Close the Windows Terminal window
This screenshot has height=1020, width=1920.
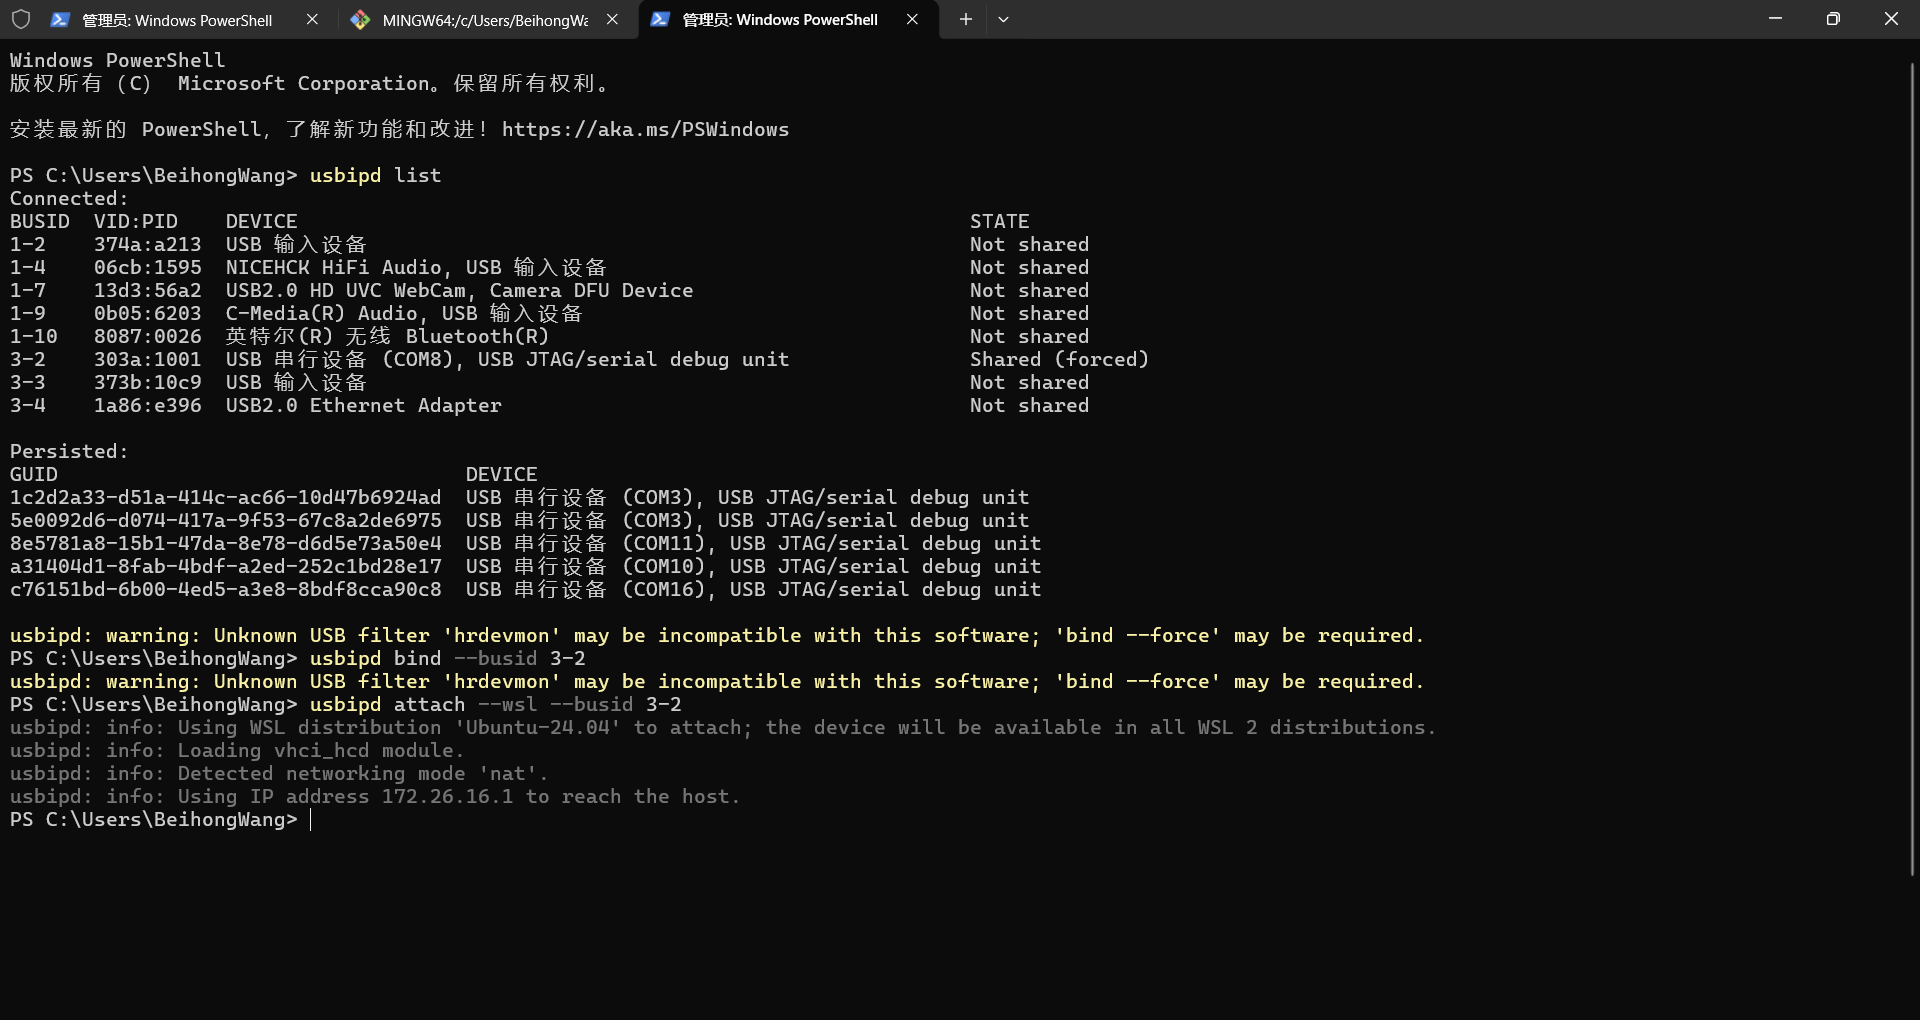1891,19
